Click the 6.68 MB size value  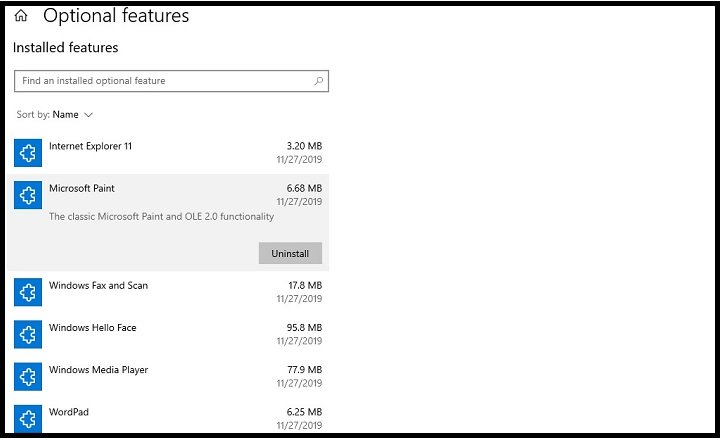tap(304, 188)
